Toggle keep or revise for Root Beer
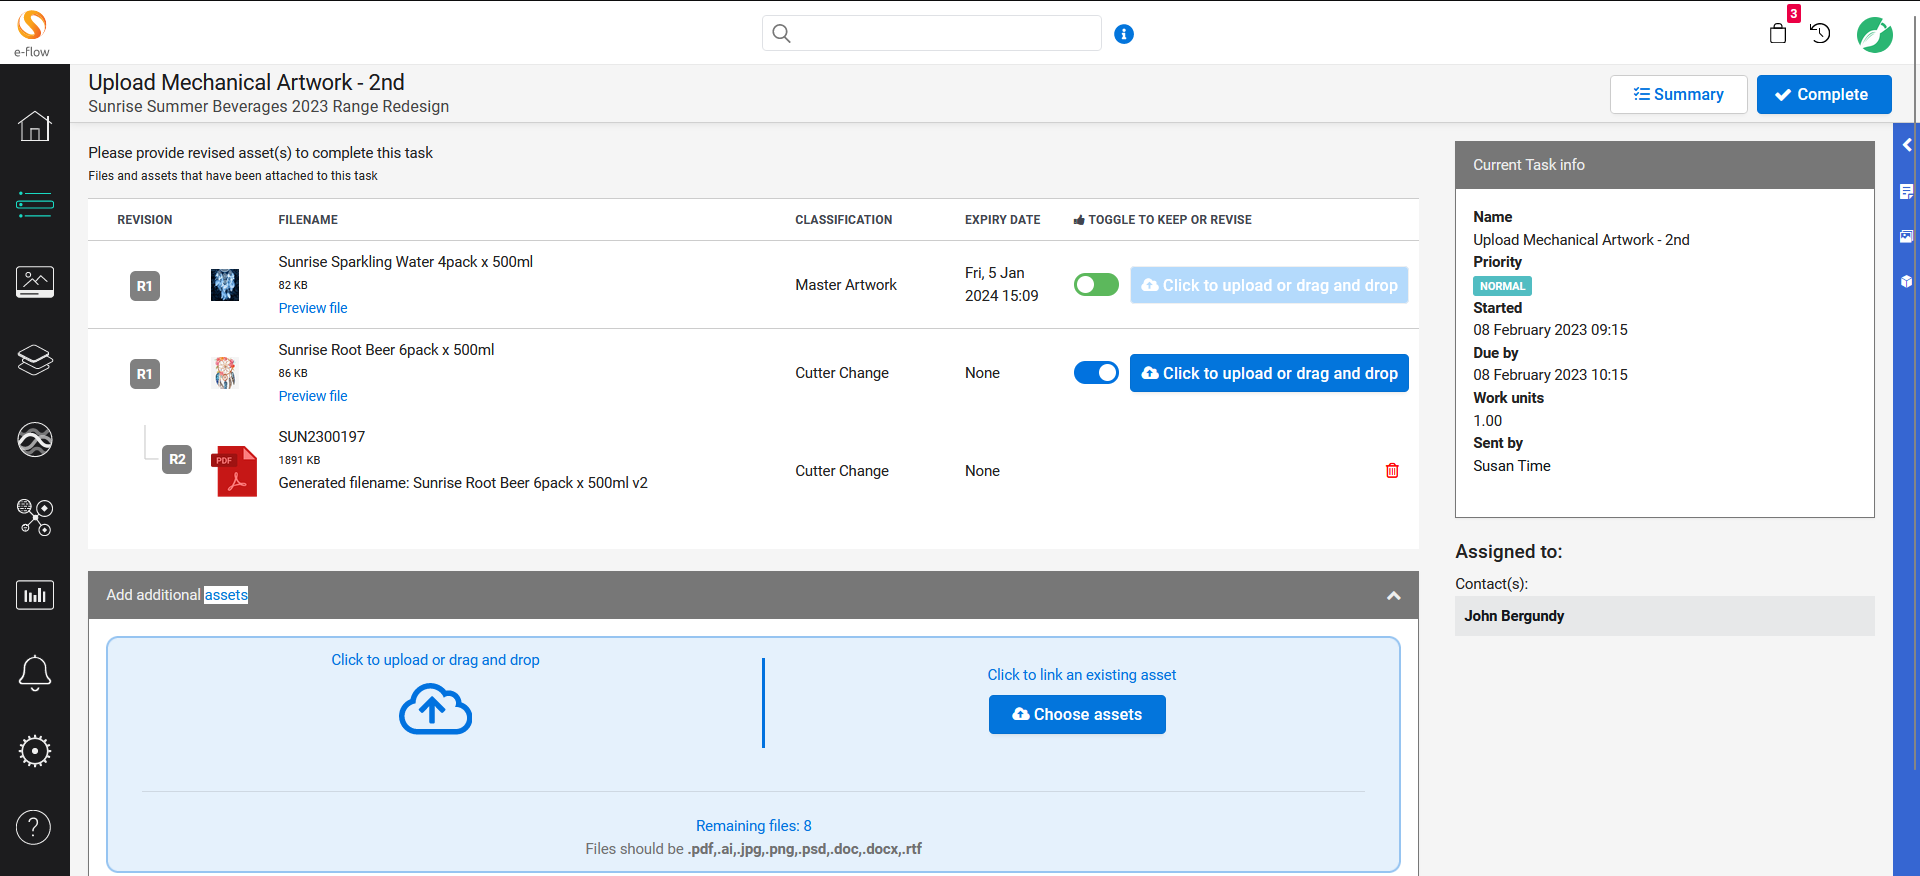This screenshot has height=876, width=1920. pos(1096,373)
